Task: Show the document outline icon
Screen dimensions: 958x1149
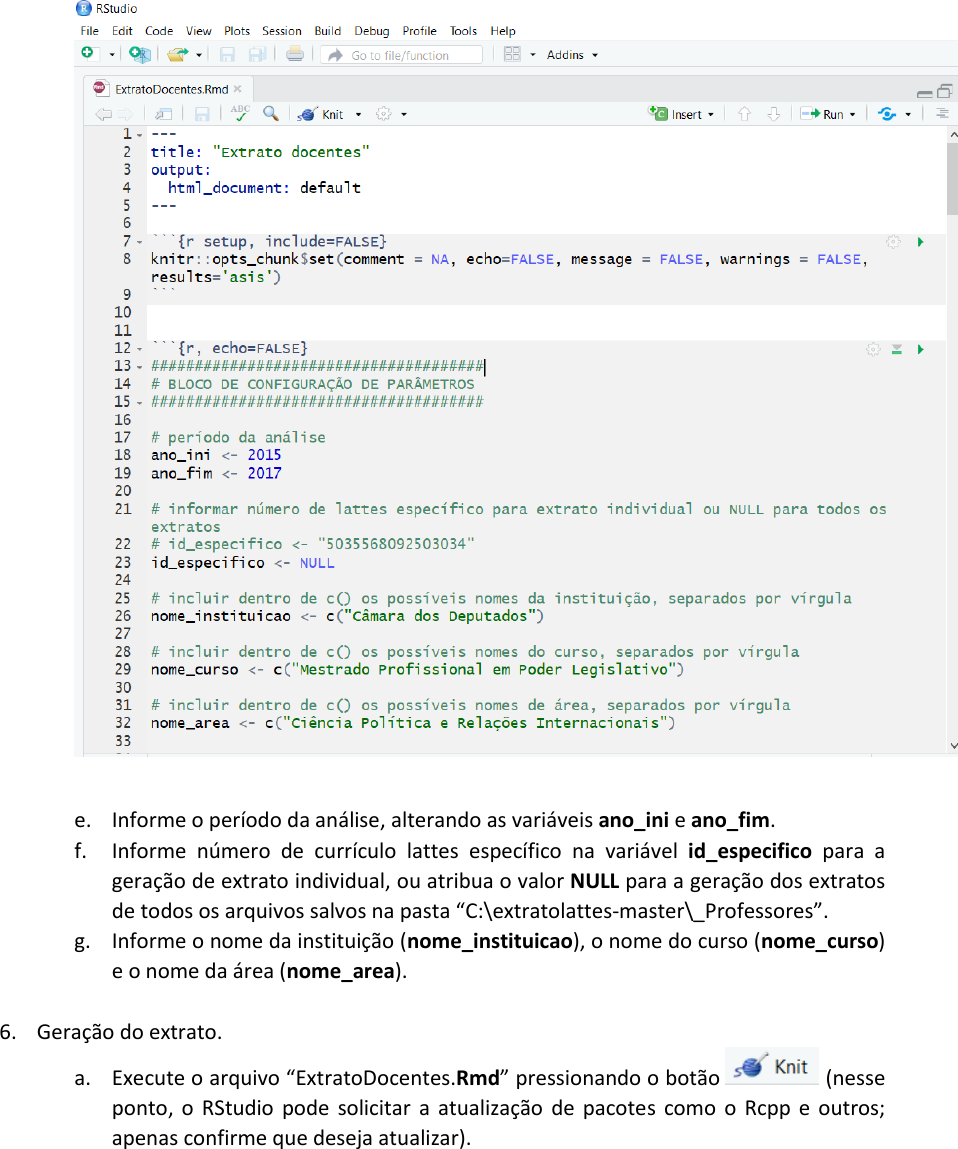Action: pos(942,114)
